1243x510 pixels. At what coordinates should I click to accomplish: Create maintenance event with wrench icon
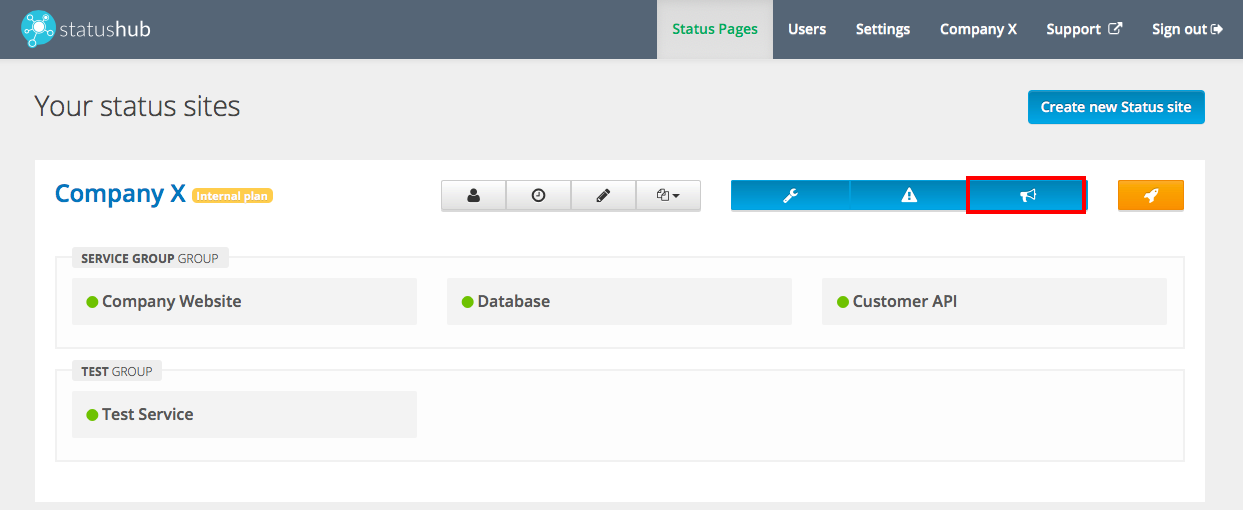click(790, 196)
